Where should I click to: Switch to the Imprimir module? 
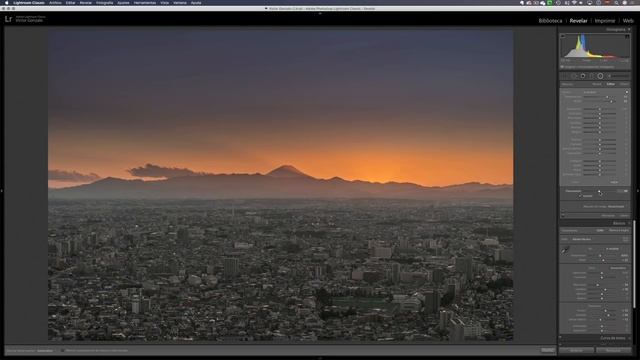click(x=605, y=20)
